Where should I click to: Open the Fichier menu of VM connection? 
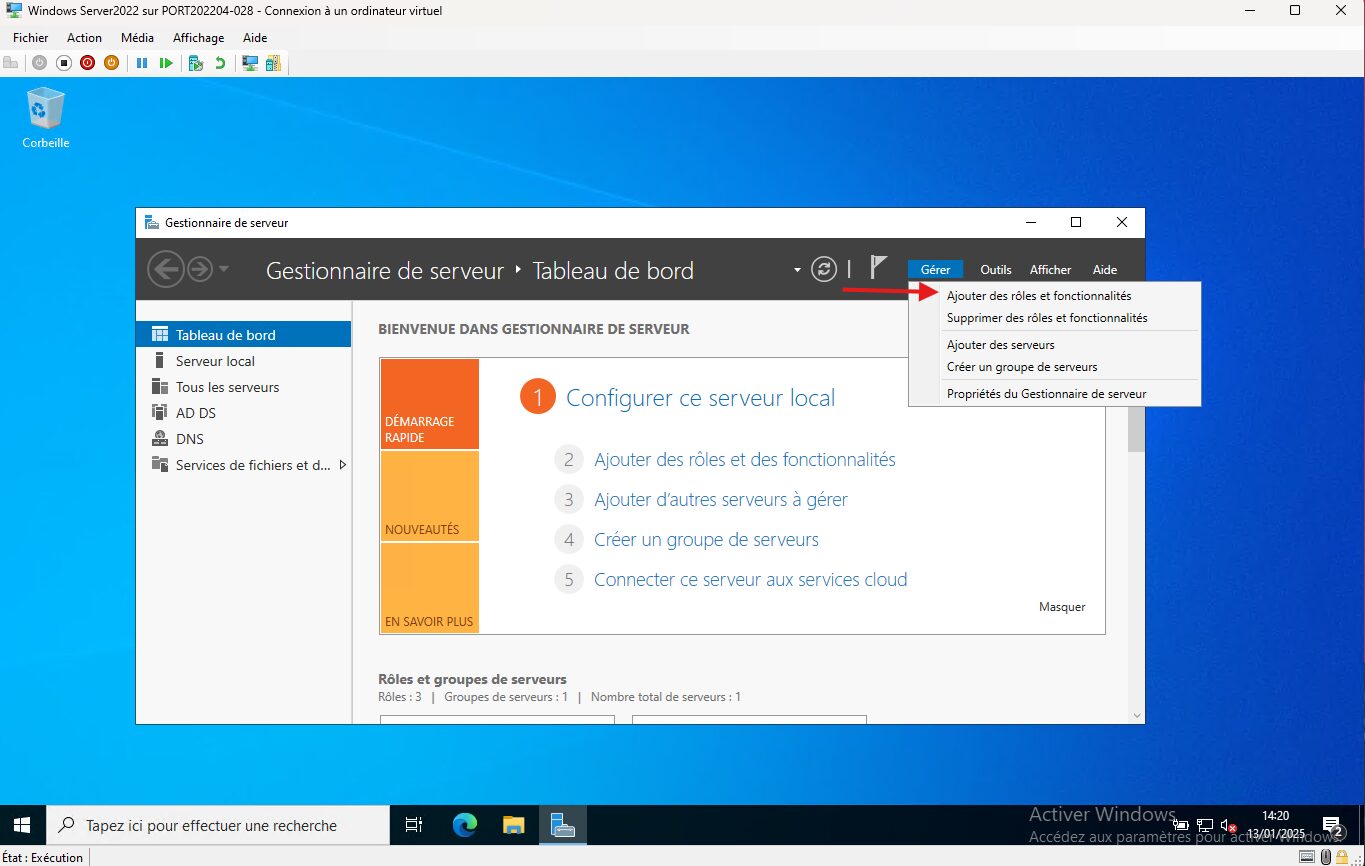[x=31, y=37]
